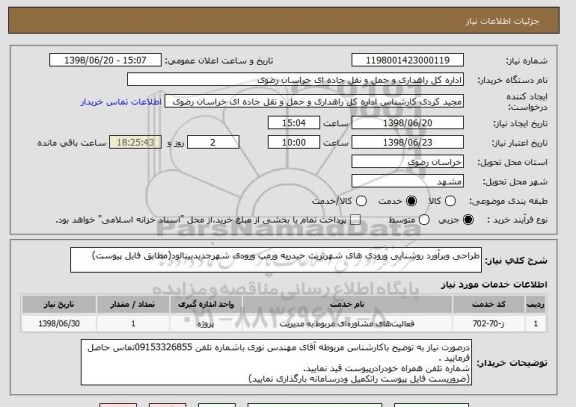Screen dimensions: 576x407
Task: Click the creation time field 15:04
Action: 294,123
